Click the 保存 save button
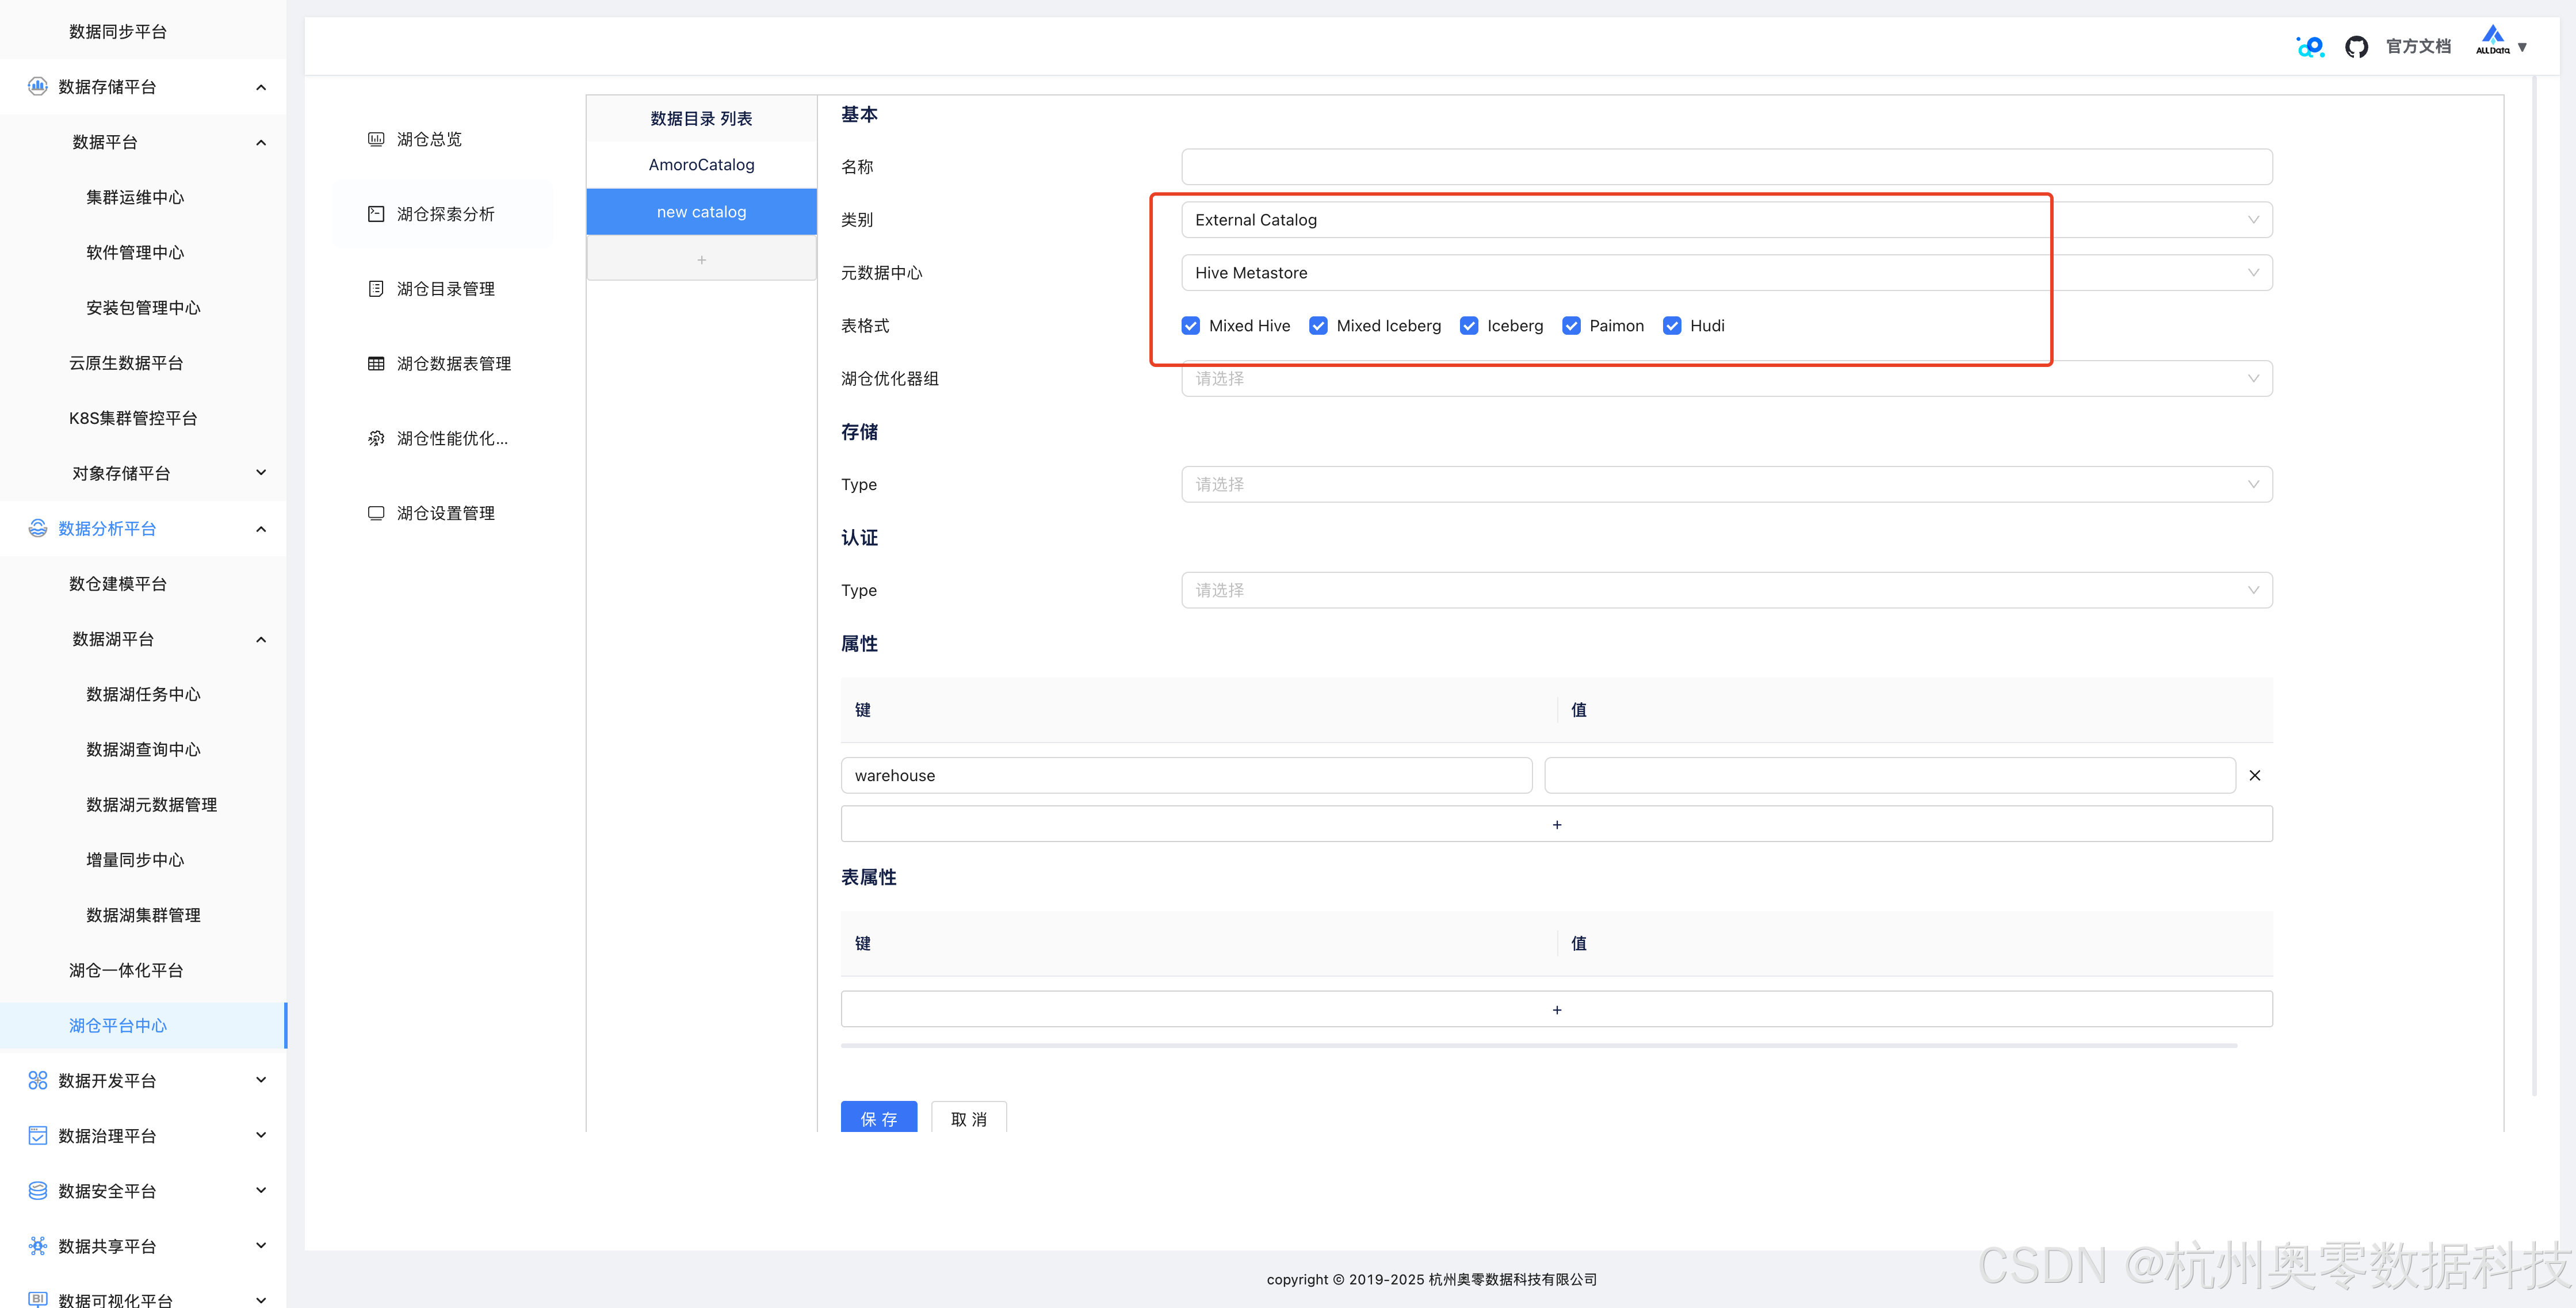This screenshot has height=1308, width=2576. tap(879, 1117)
